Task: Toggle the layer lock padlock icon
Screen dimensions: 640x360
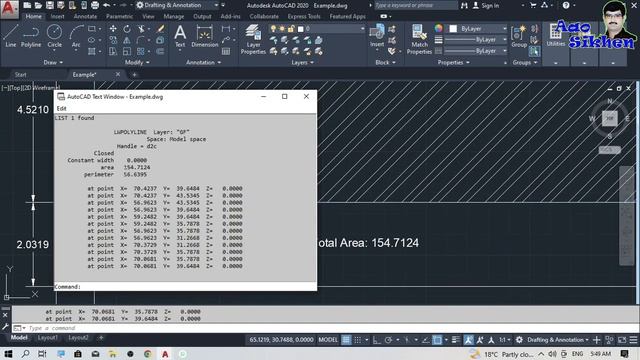Action: [x=291, y=29]
